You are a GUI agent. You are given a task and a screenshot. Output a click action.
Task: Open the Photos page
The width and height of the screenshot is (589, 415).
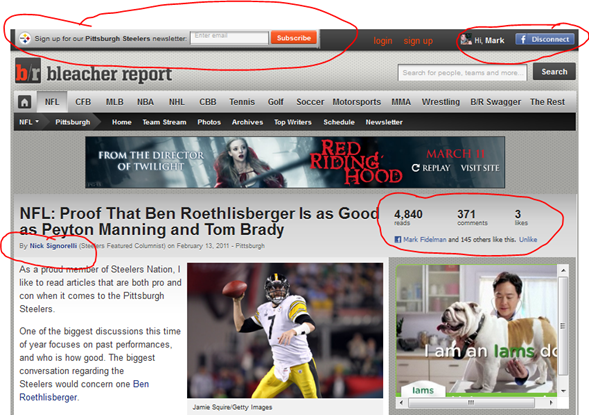tap(209, 122)
